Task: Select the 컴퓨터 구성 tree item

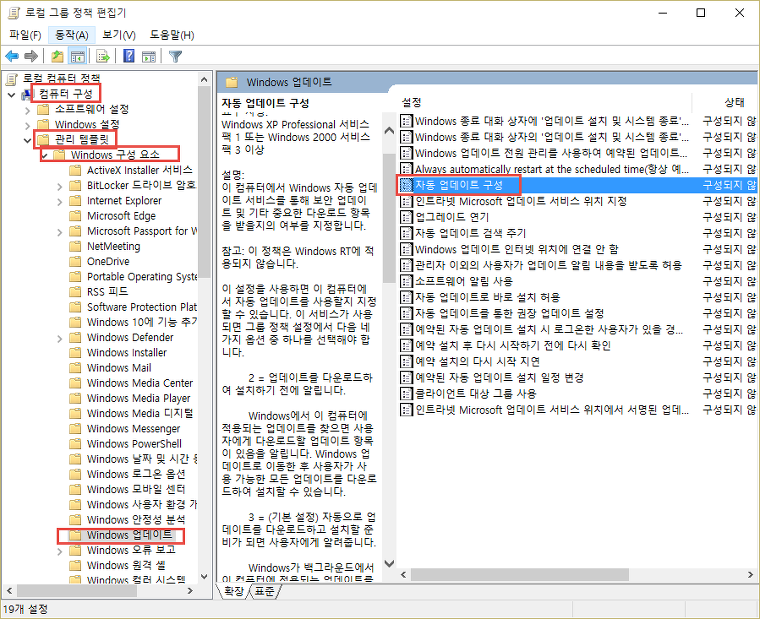Action: pos(65,93)
